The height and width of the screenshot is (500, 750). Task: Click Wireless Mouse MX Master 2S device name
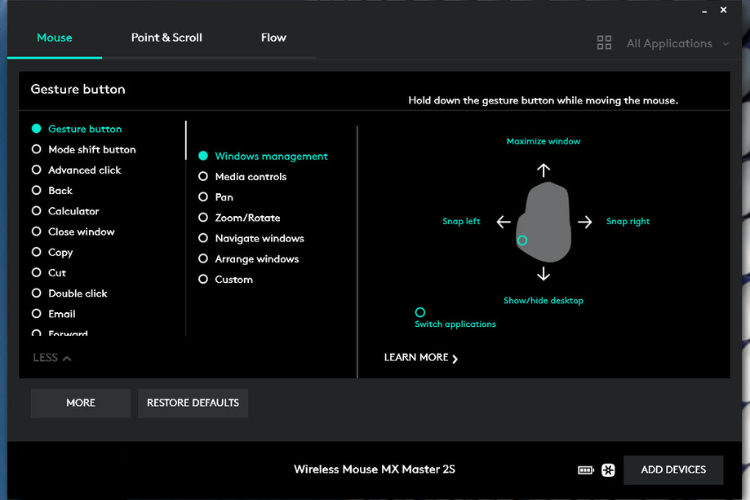coord(375,469)
